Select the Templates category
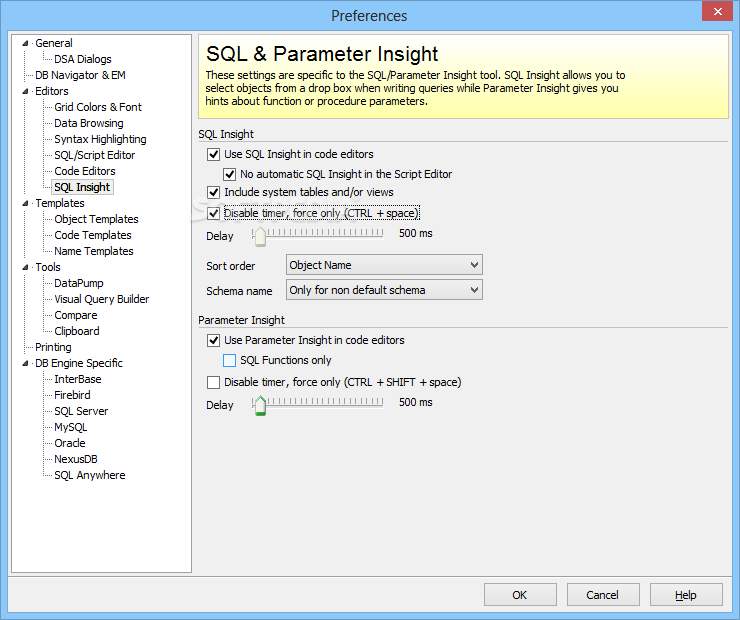Viewport: 740px width, 620px height. click(x=59, y=203)
